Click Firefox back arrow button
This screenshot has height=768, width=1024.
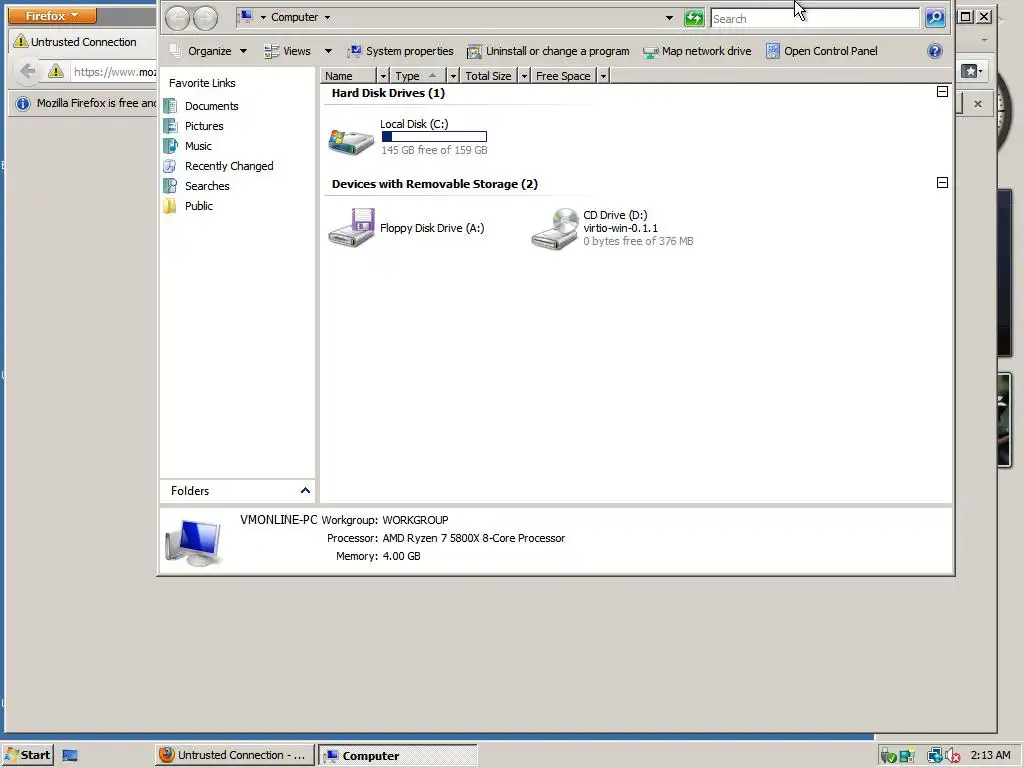(27, 71)
